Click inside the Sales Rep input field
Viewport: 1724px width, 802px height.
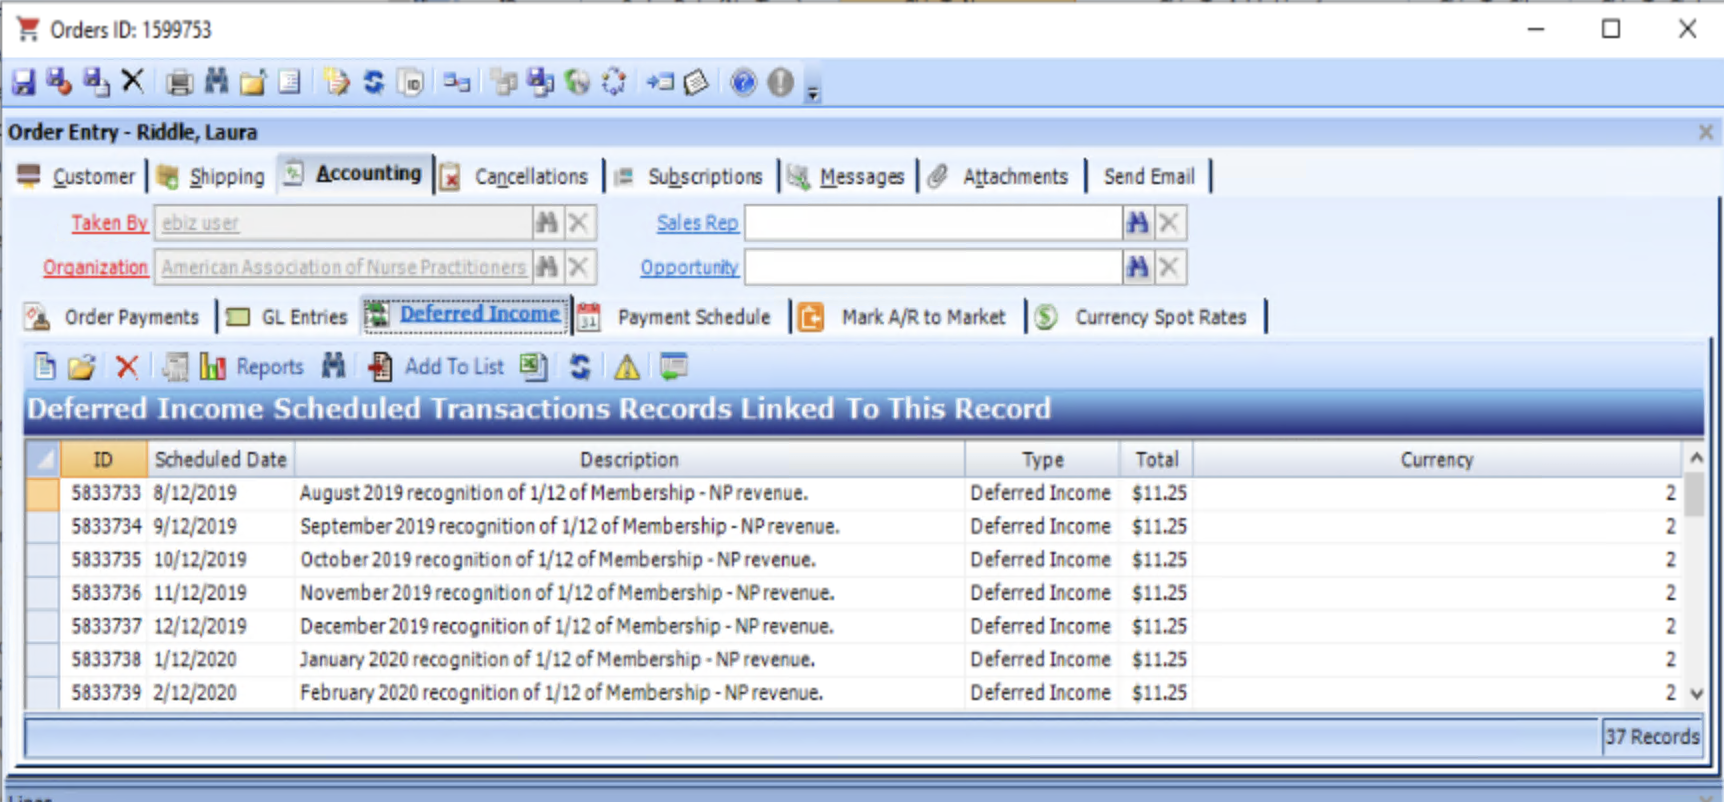click(933, 223)
